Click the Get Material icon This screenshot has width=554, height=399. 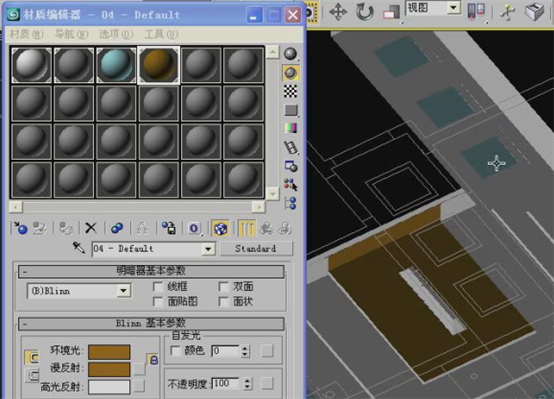coord(21,228)
